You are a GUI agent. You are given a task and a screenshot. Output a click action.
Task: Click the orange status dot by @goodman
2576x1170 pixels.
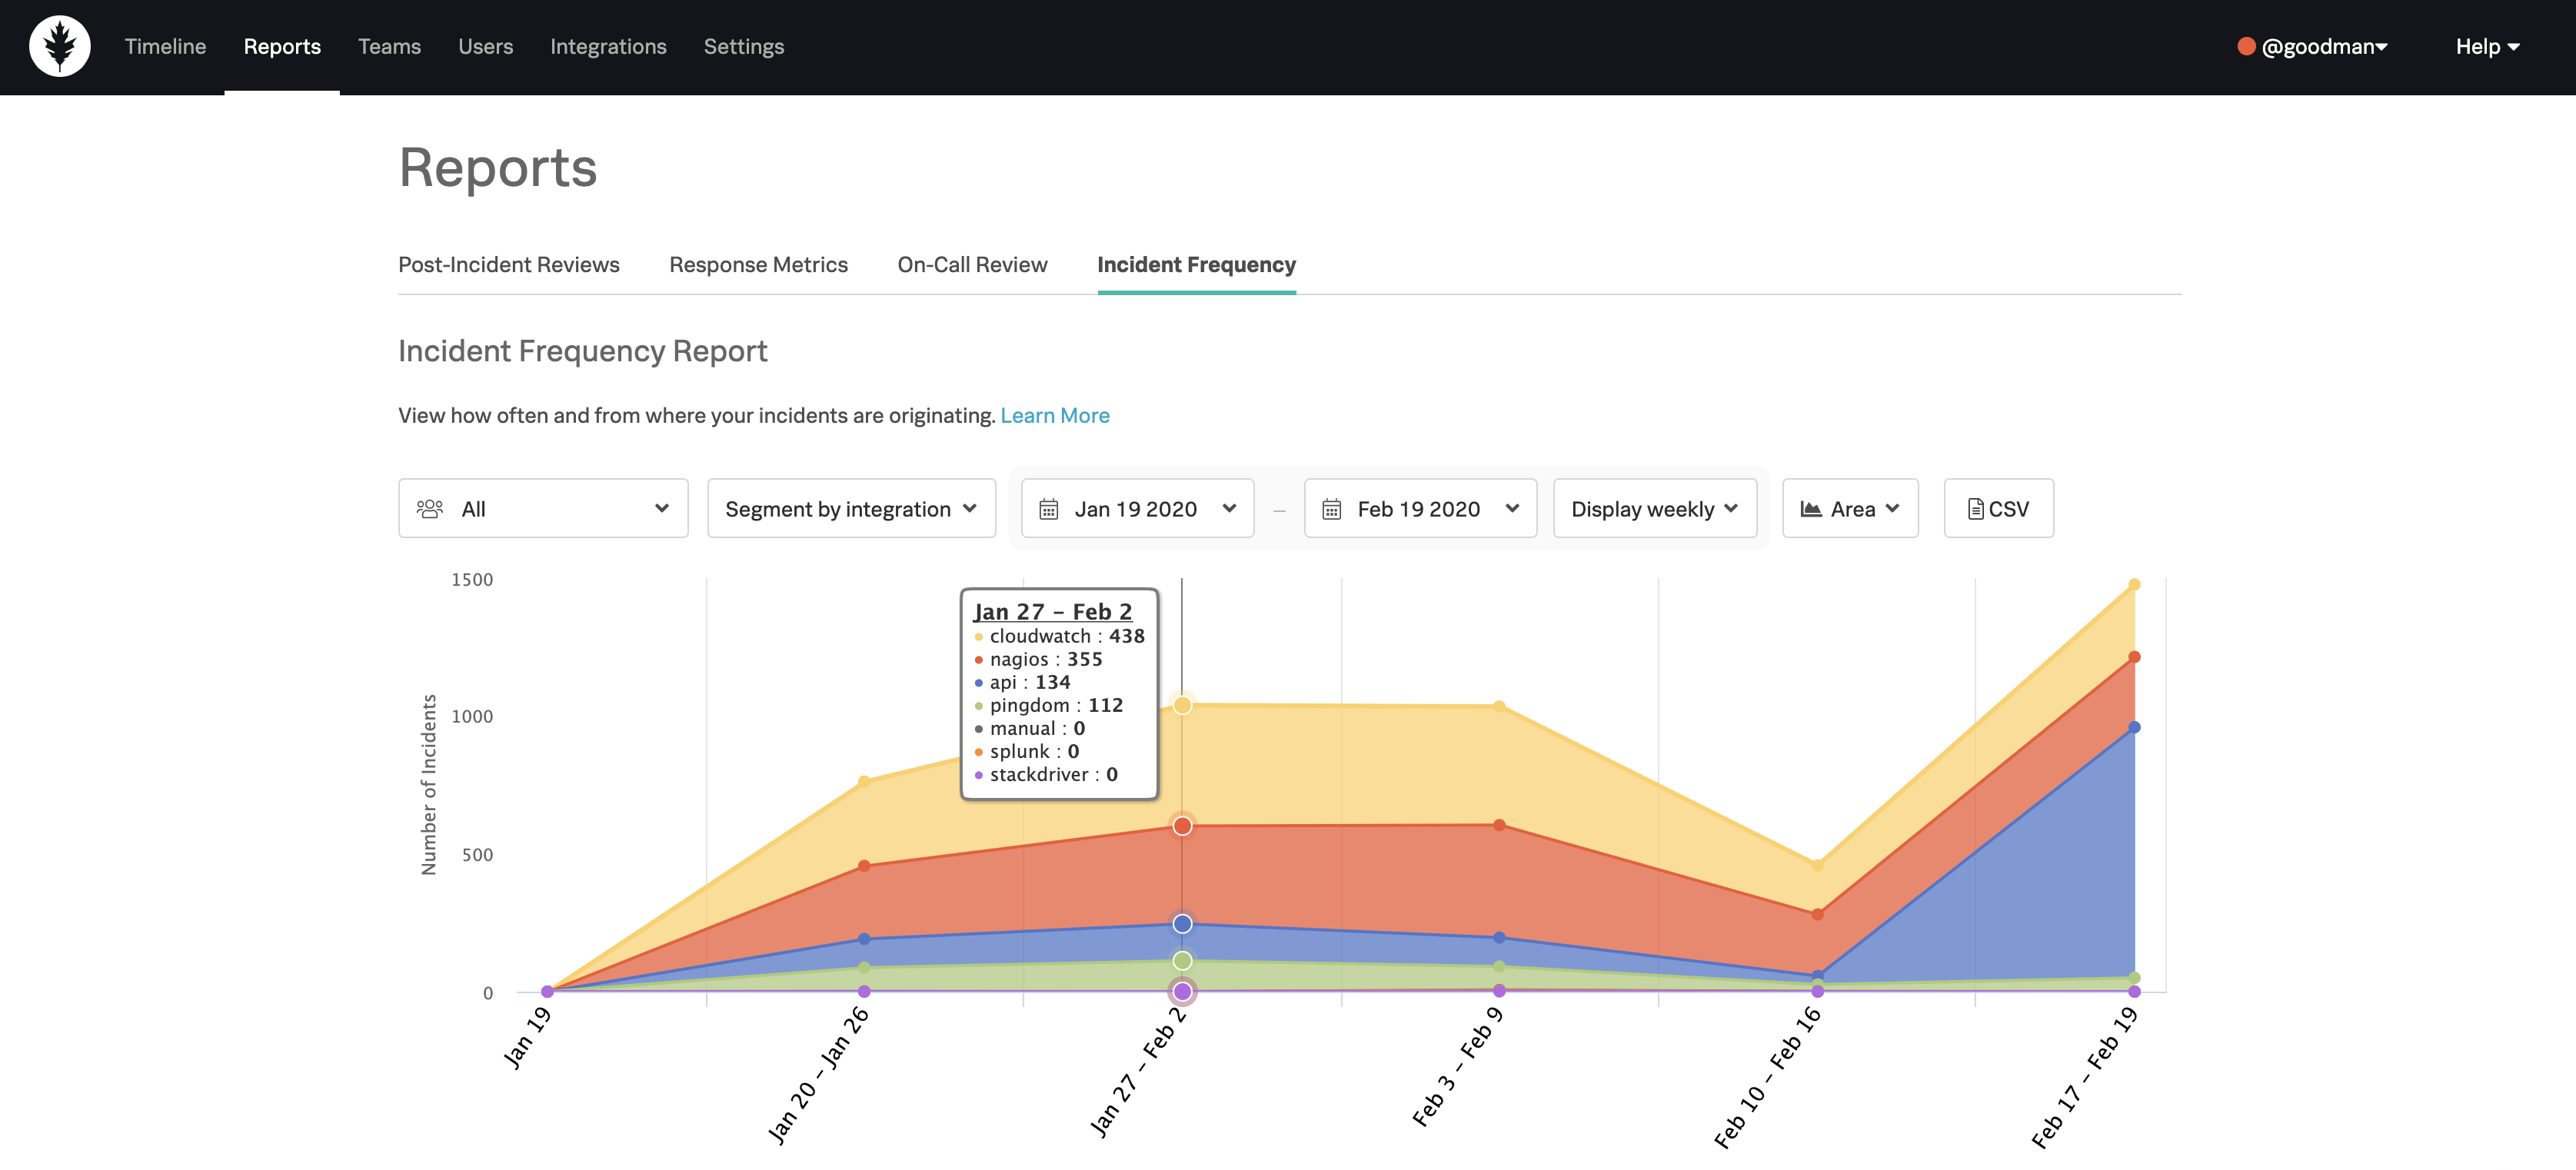click(x=2246, y=46)
